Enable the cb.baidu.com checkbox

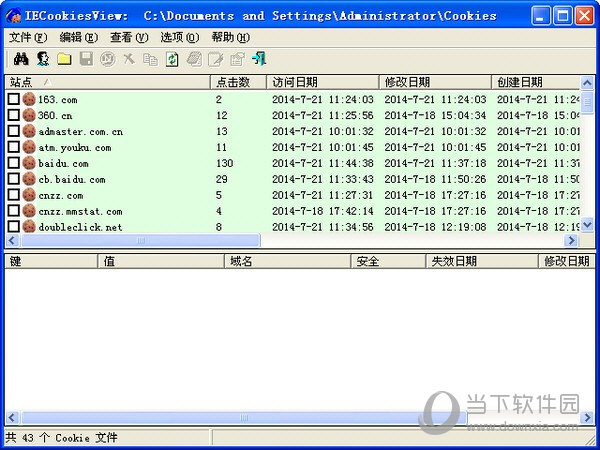point(14,179)
